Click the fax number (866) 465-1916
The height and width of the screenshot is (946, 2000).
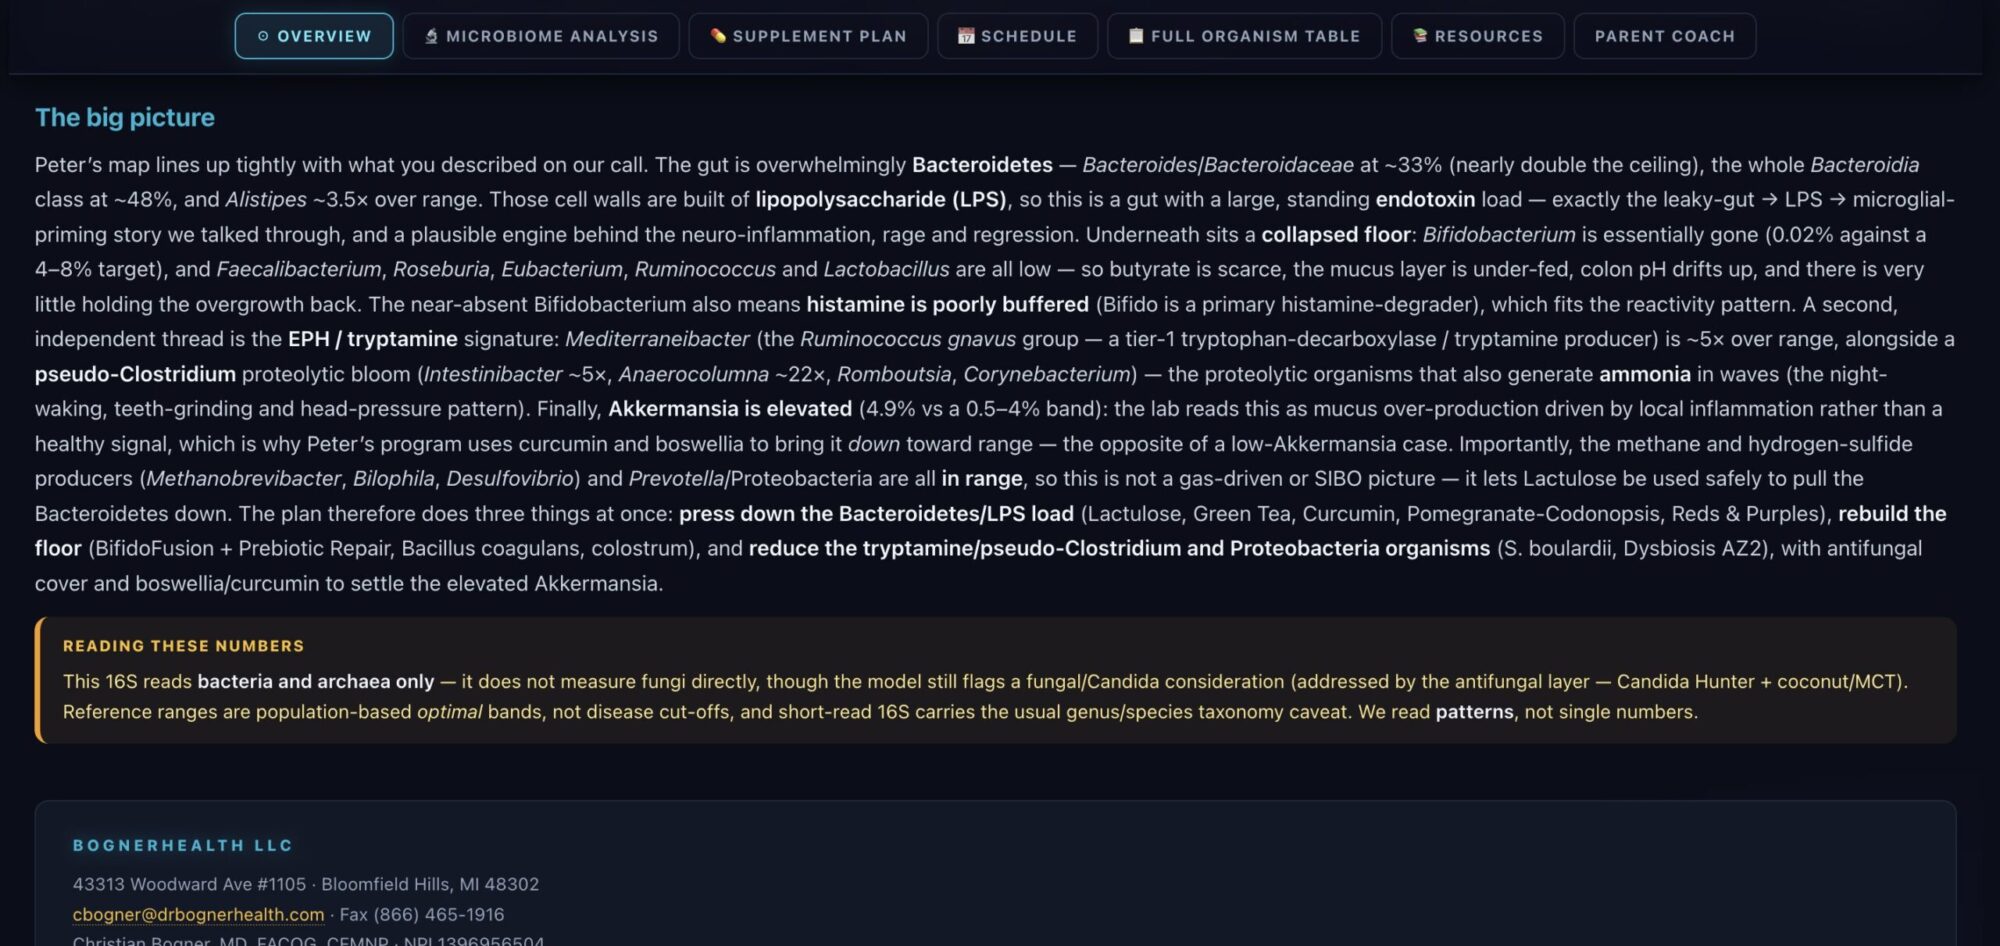point(439,914)
